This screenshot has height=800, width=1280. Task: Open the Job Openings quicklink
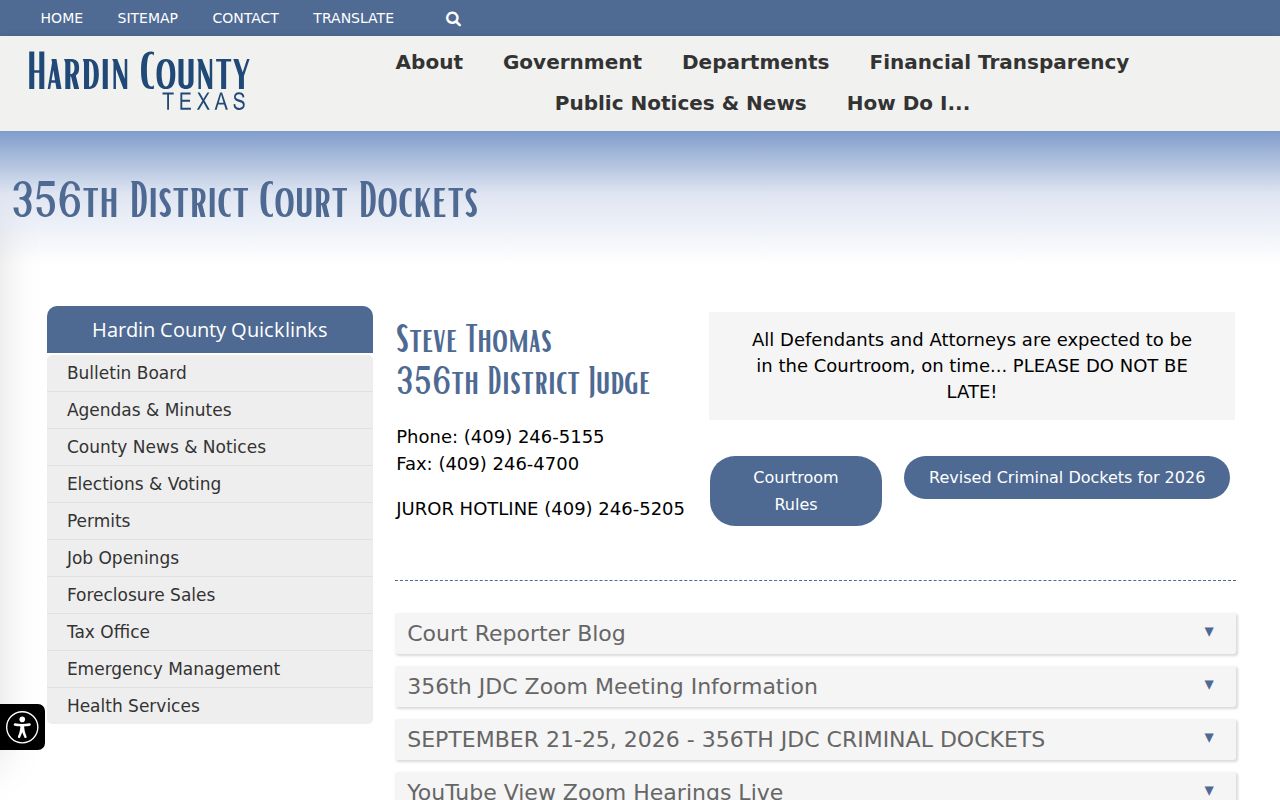click(210, 558)
